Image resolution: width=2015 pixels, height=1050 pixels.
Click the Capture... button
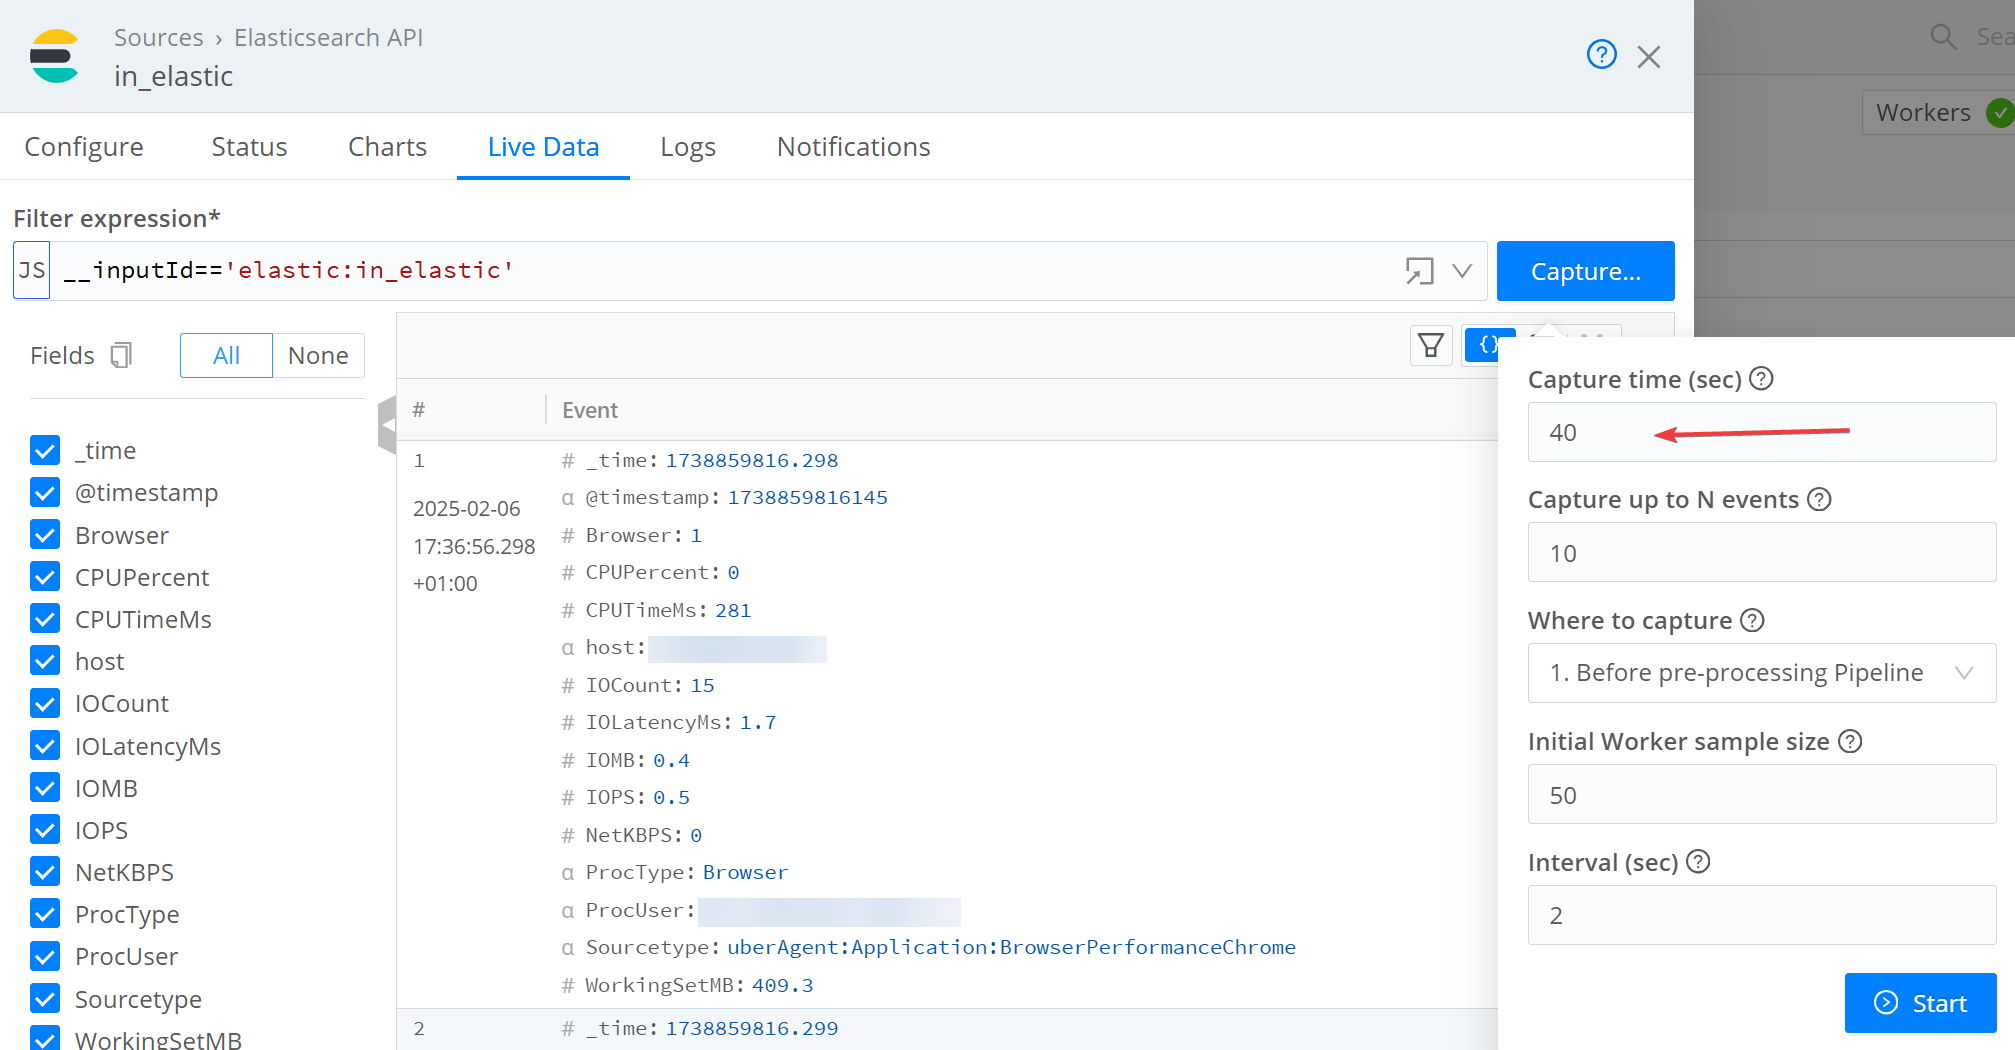[x=1586, y=271]
